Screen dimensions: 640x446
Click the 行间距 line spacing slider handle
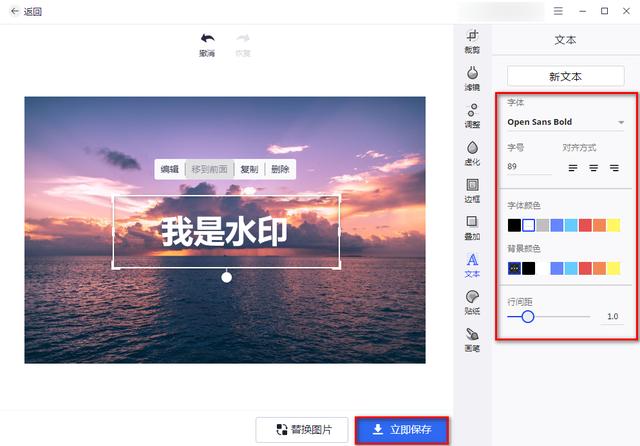[x=528, y=316]
